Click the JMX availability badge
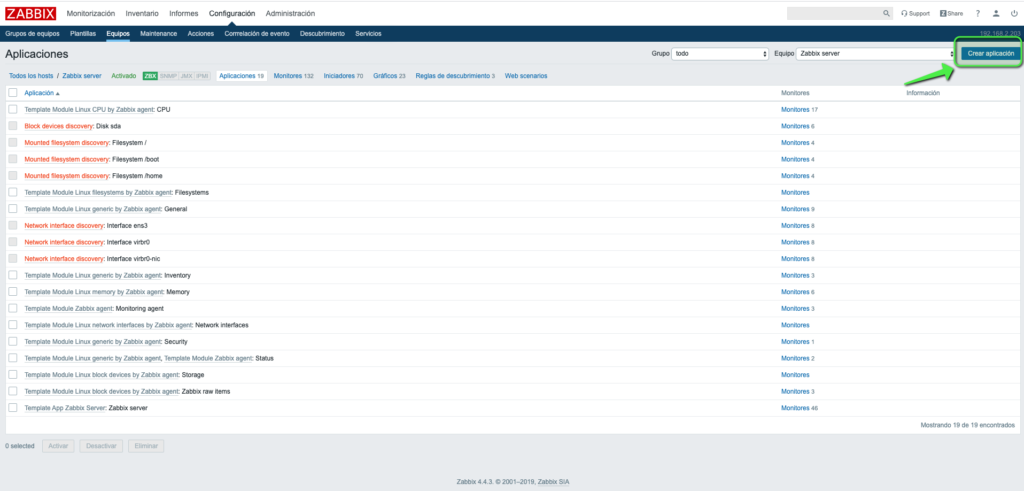Image resolution: width=1024 pixels, height=491 pixels. pos(187,76)
